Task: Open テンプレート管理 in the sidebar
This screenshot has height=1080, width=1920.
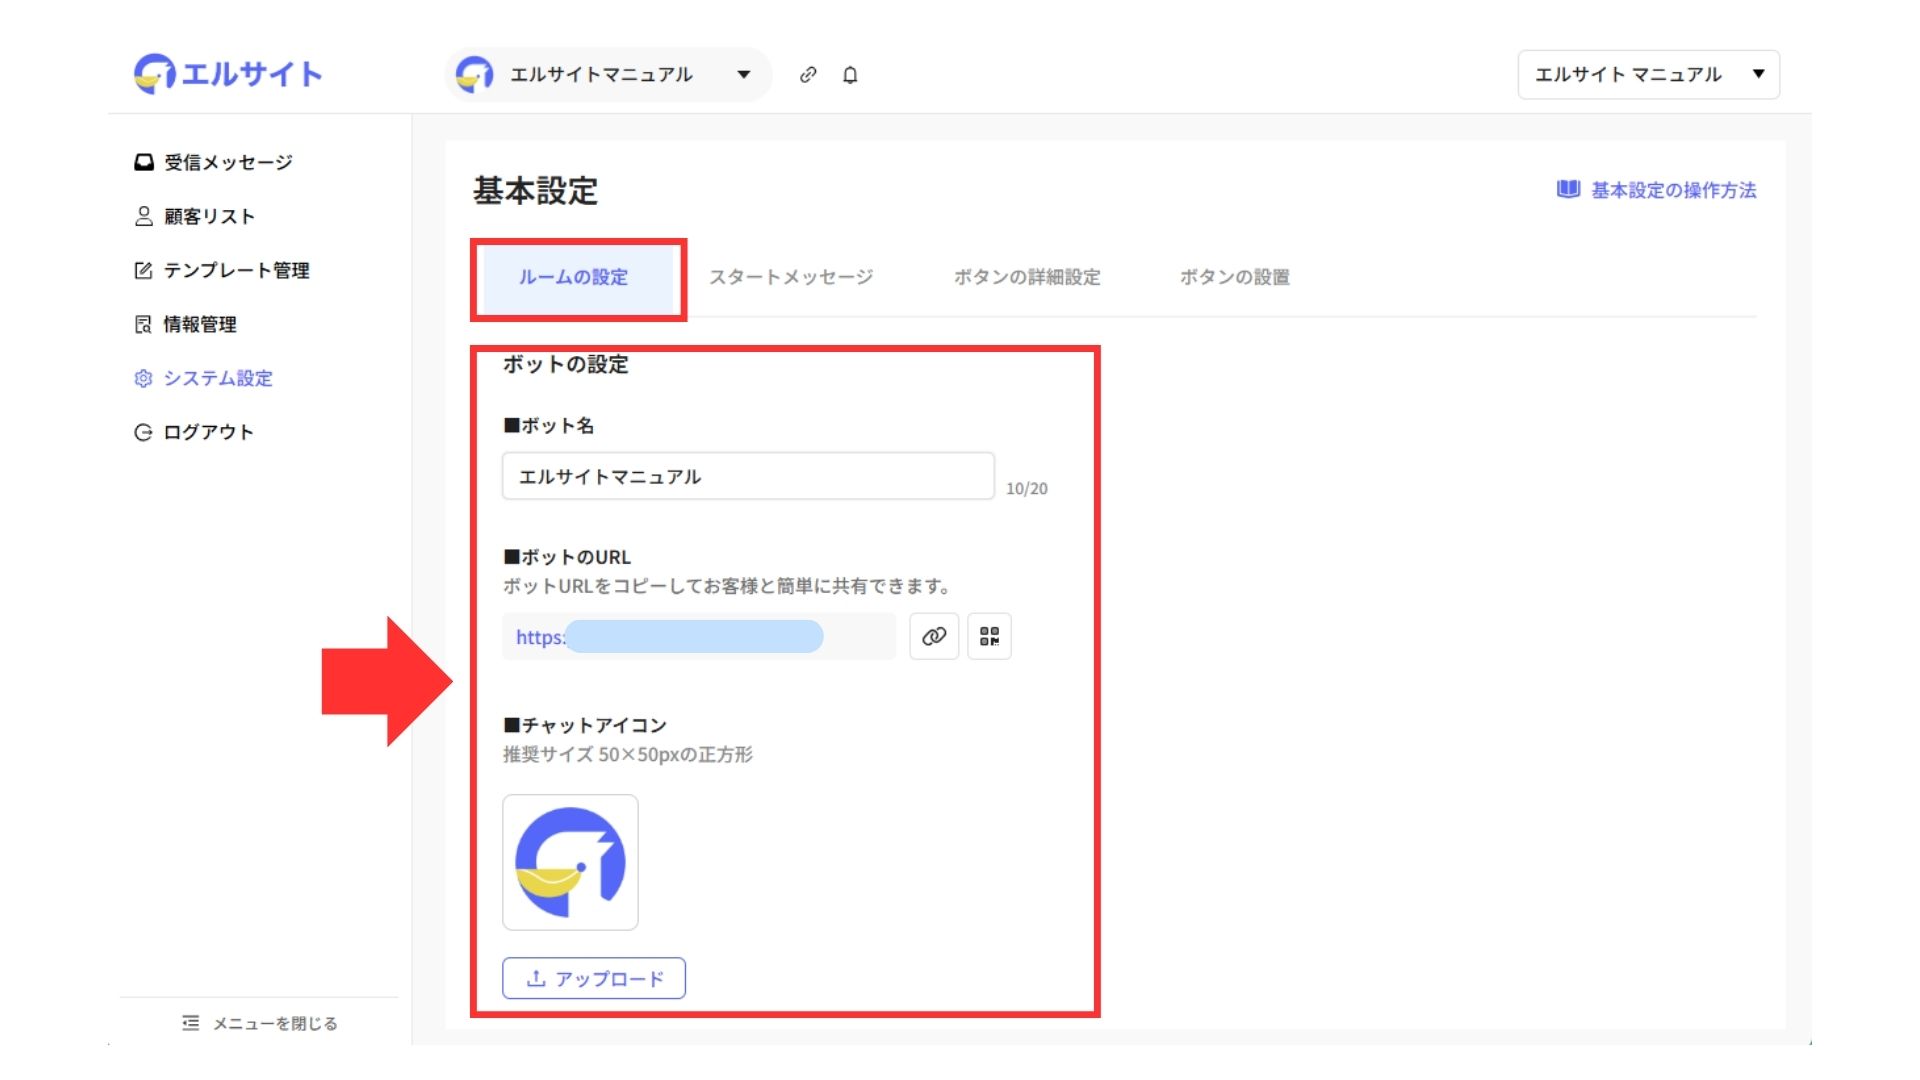Action: click(235, 270)
